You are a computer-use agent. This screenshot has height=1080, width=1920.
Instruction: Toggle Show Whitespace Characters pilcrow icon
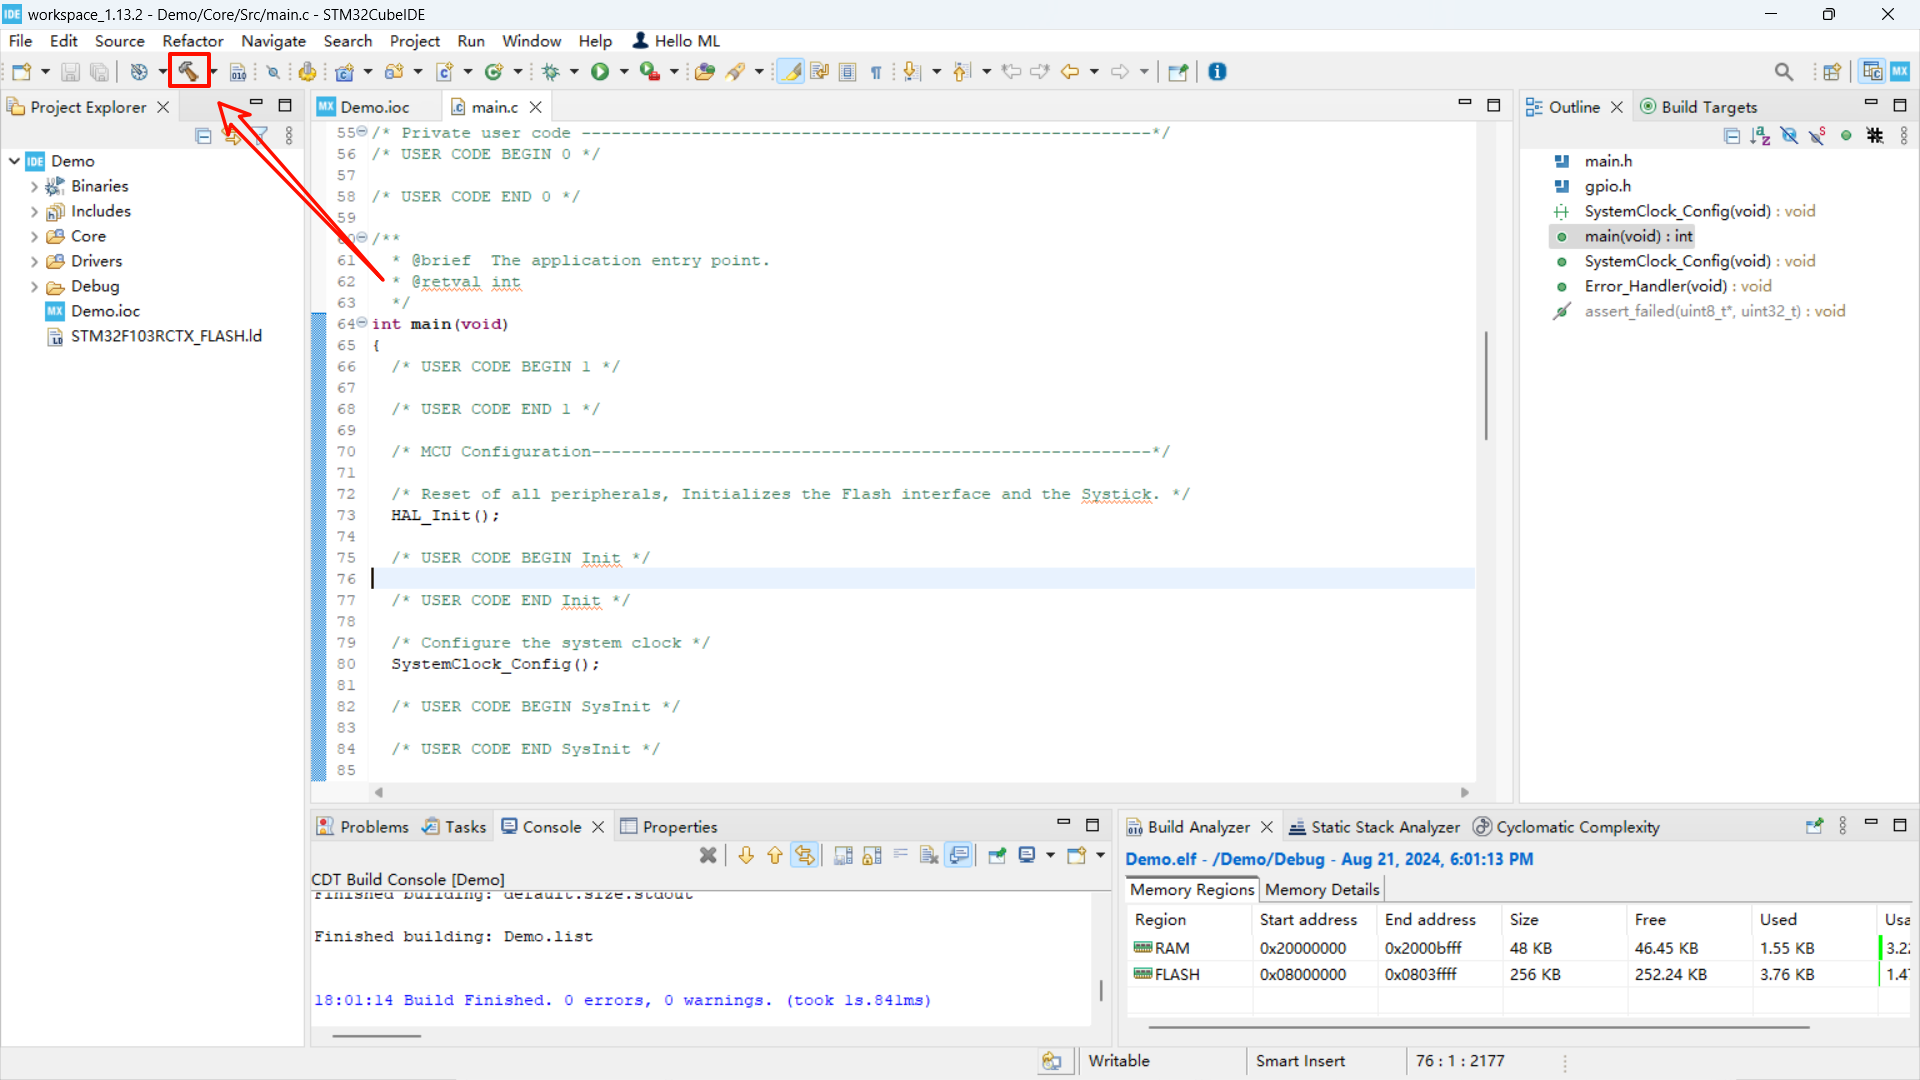(x=876, y=72)
